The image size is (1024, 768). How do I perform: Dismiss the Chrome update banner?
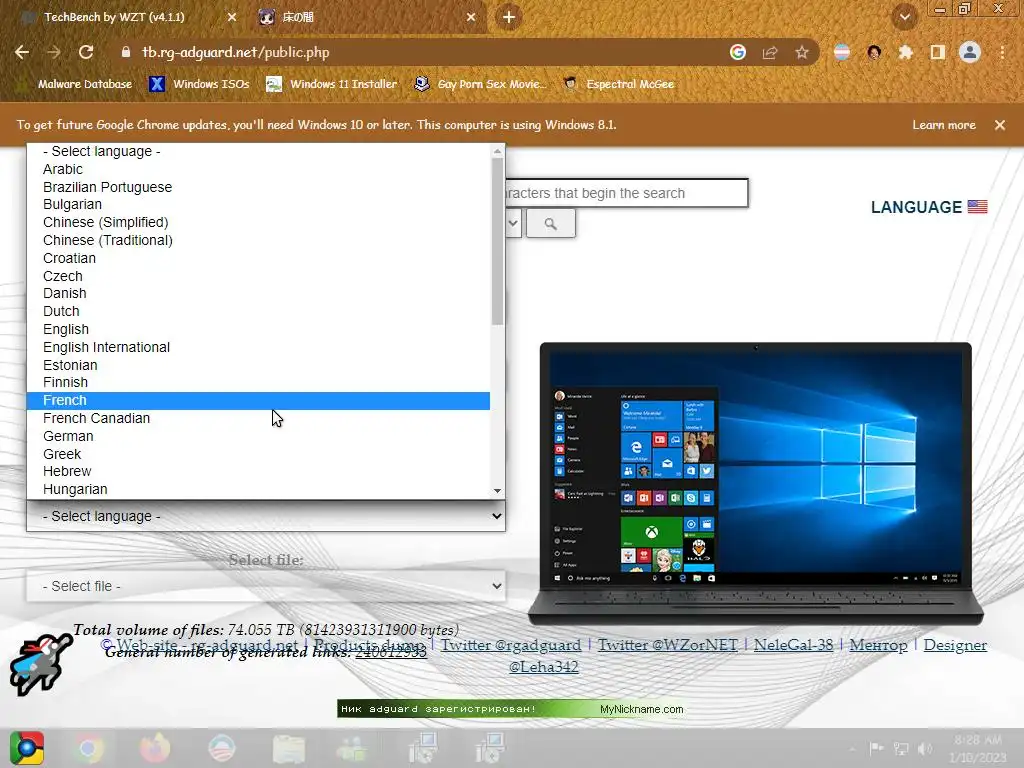pos(1000,125)
